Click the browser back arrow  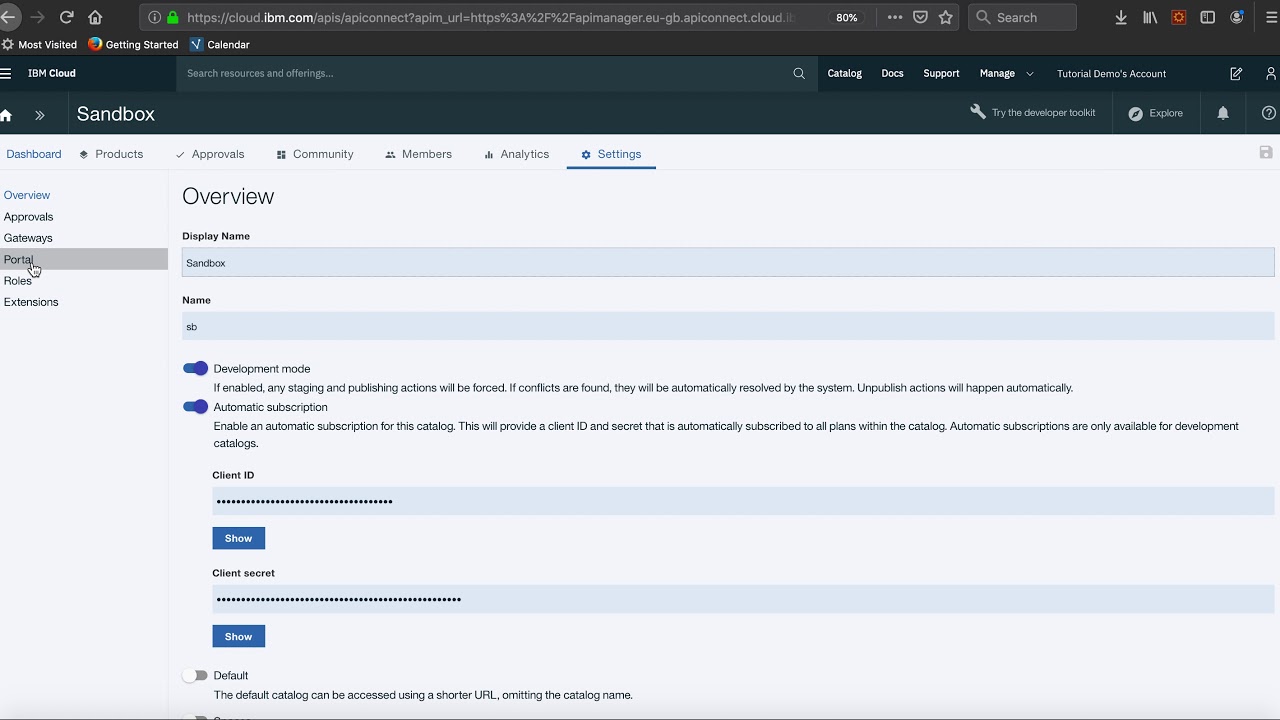point(8,17)
